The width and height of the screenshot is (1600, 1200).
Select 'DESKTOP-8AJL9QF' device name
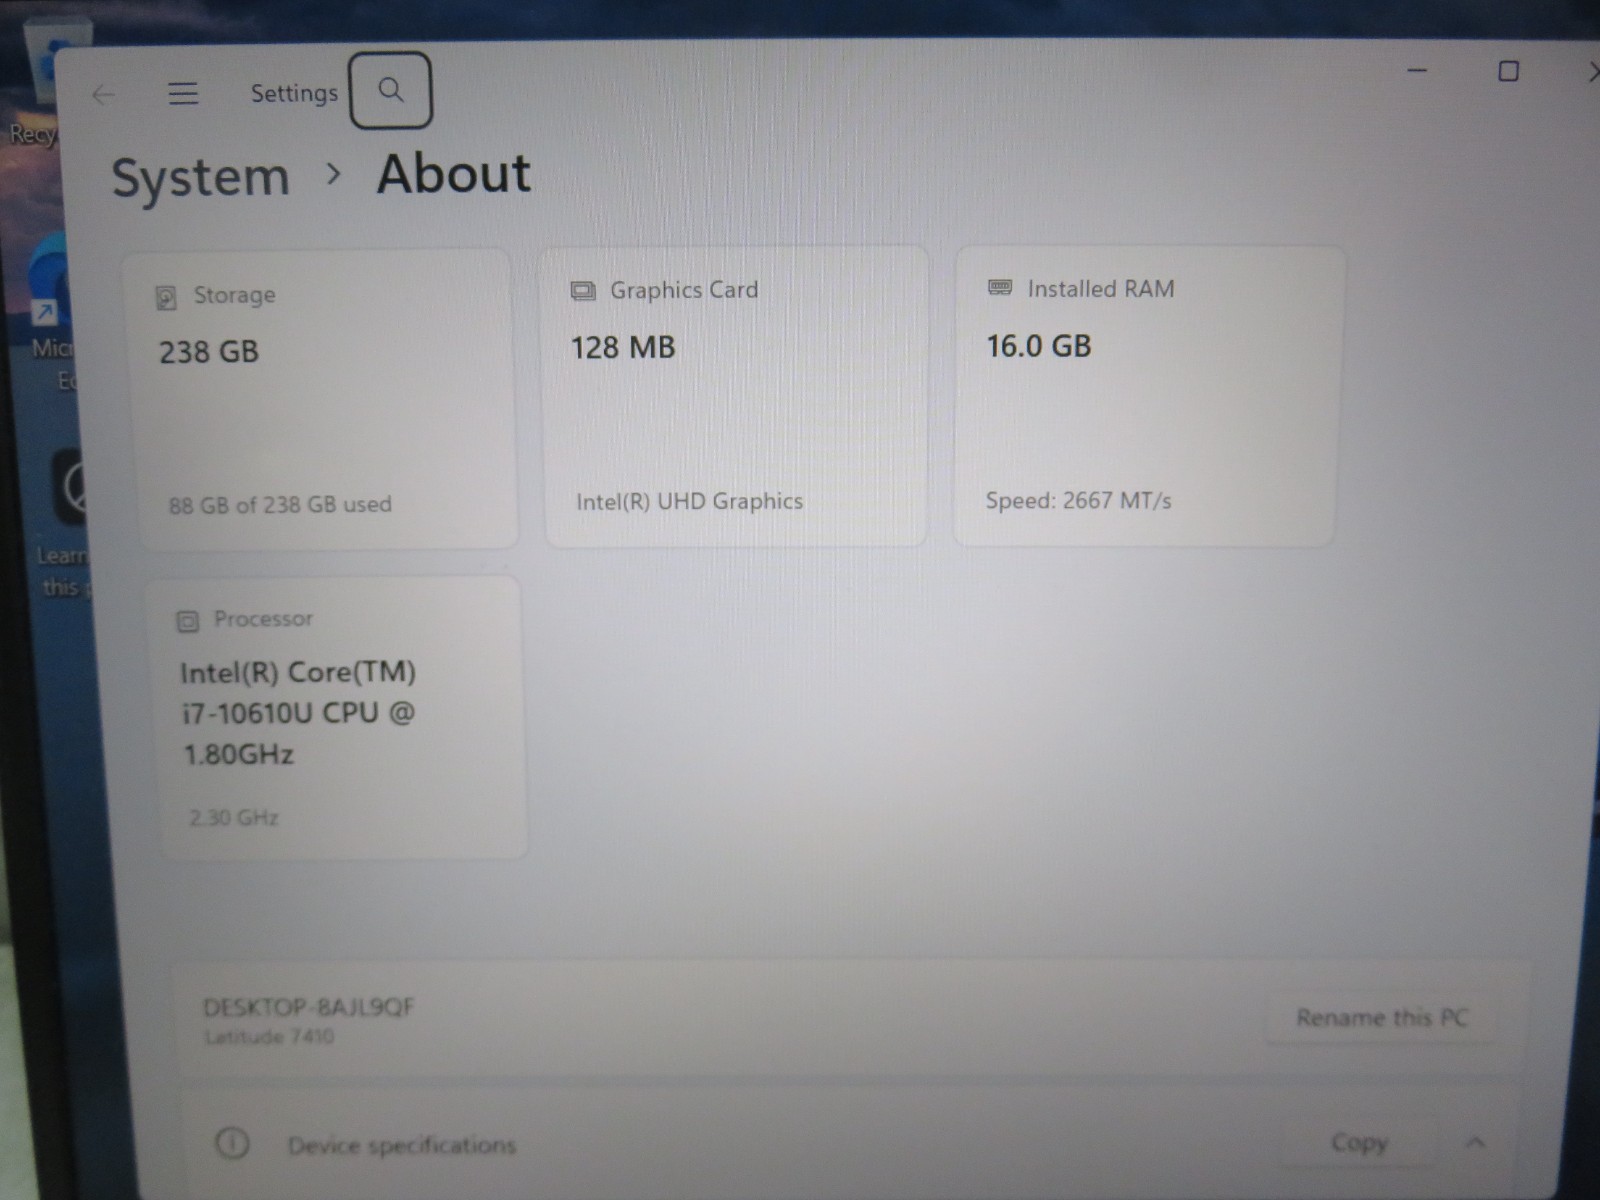click(308, 1007)
